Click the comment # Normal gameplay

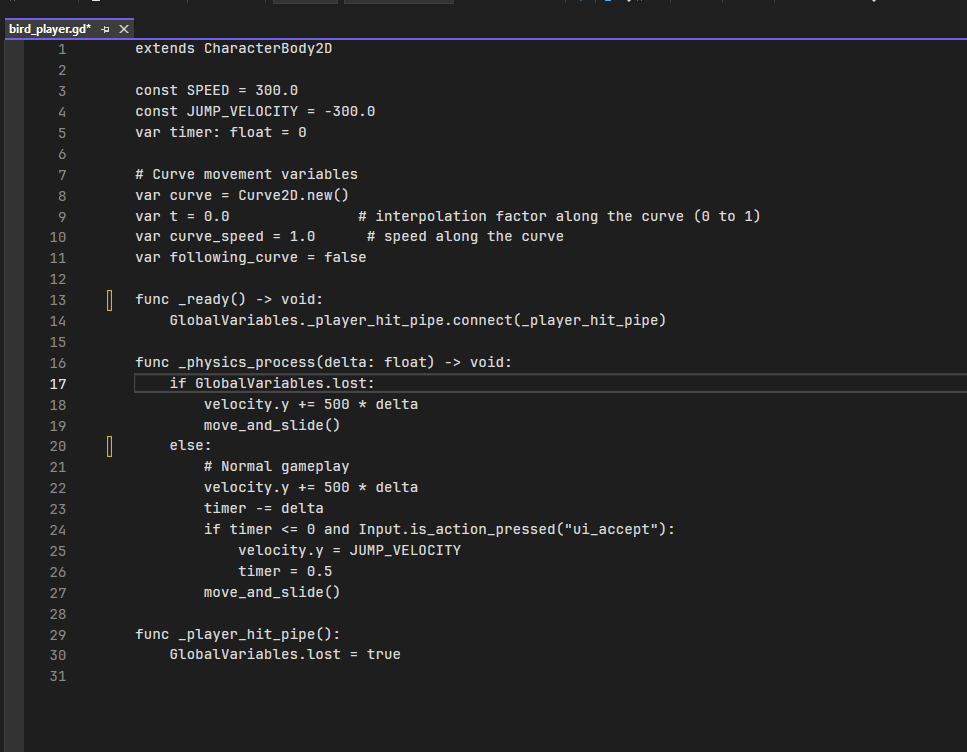276,466
